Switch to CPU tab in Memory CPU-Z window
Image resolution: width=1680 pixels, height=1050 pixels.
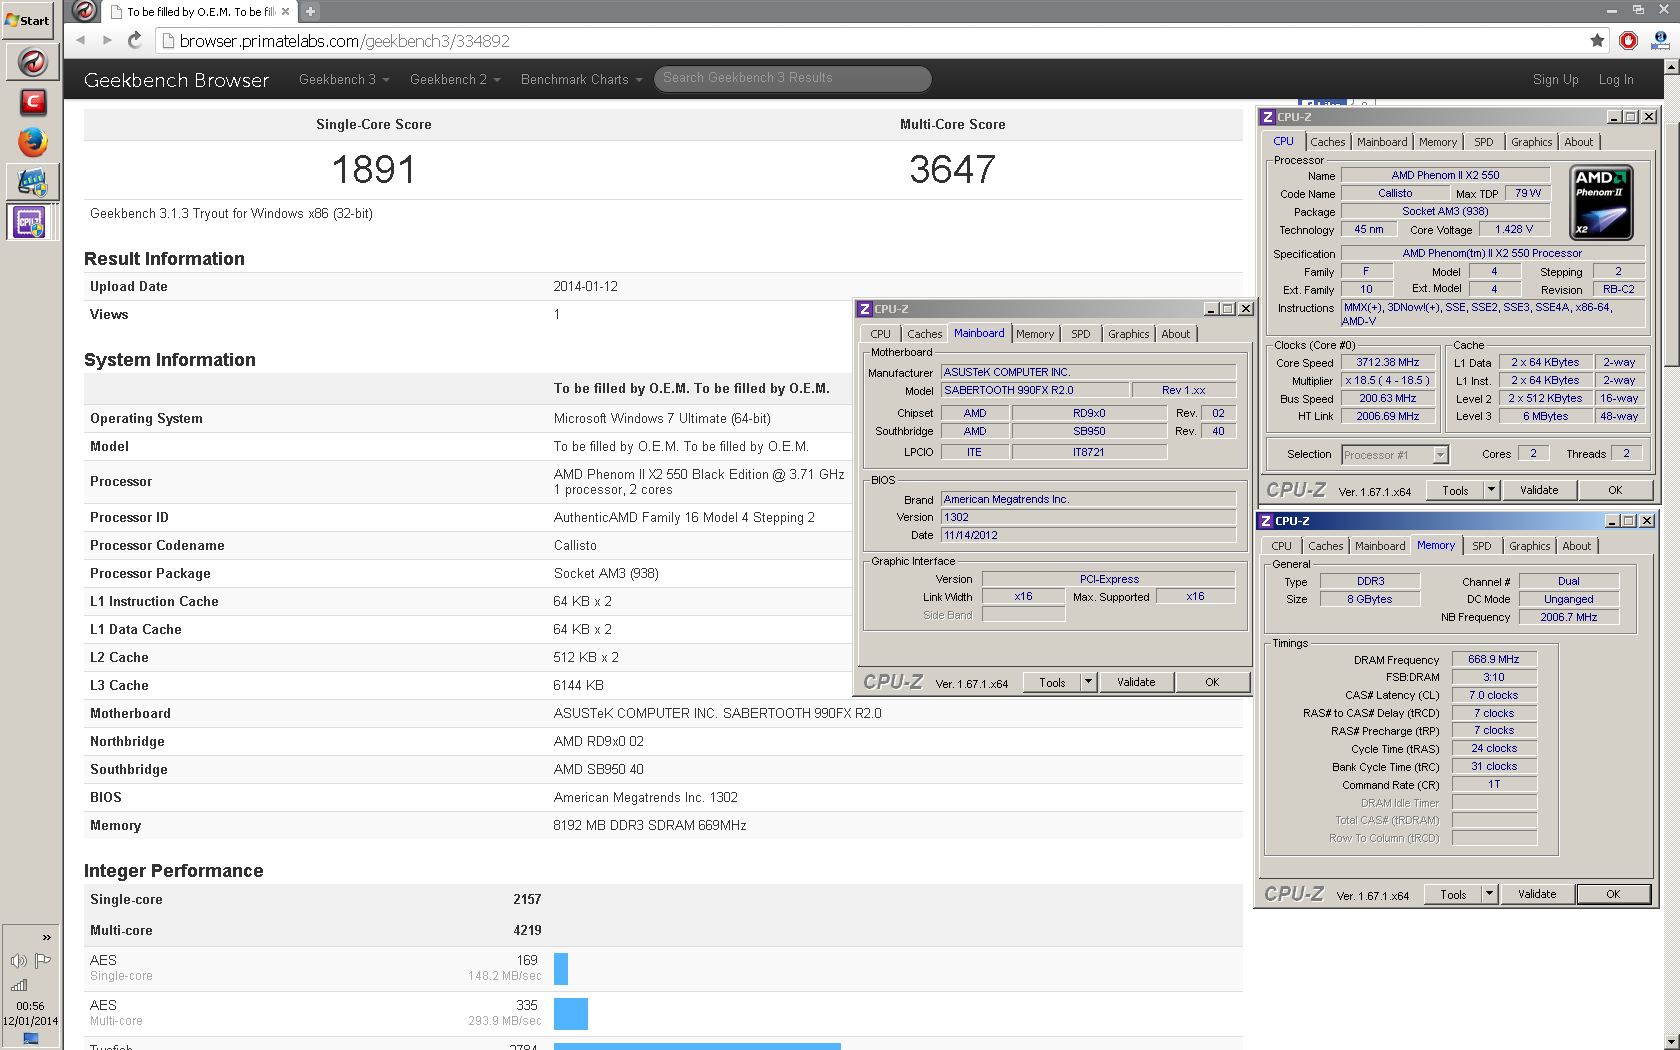(1281, 546)
